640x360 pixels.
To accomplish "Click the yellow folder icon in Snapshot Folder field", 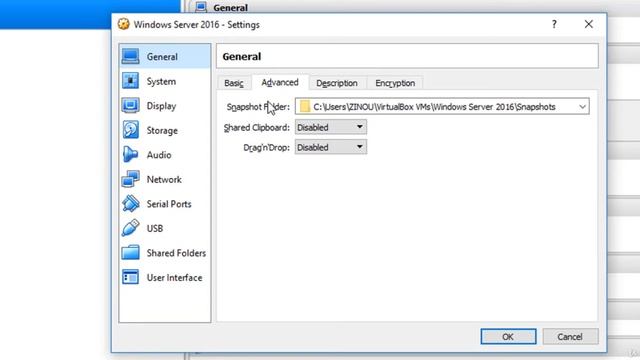I will coord(304,107).
